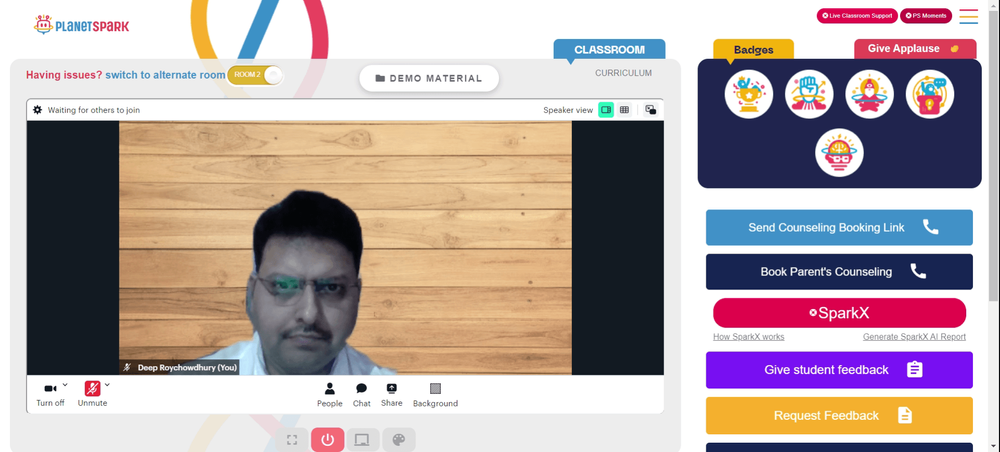Open the Chat panel

click(362, 395)
